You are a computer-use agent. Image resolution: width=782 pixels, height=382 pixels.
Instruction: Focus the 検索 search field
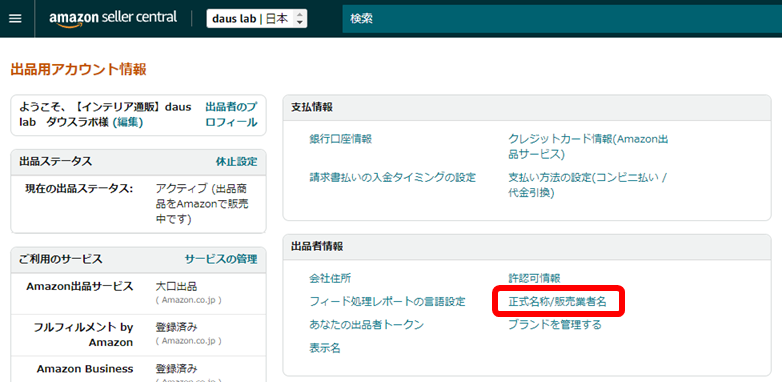coord(562,19)
